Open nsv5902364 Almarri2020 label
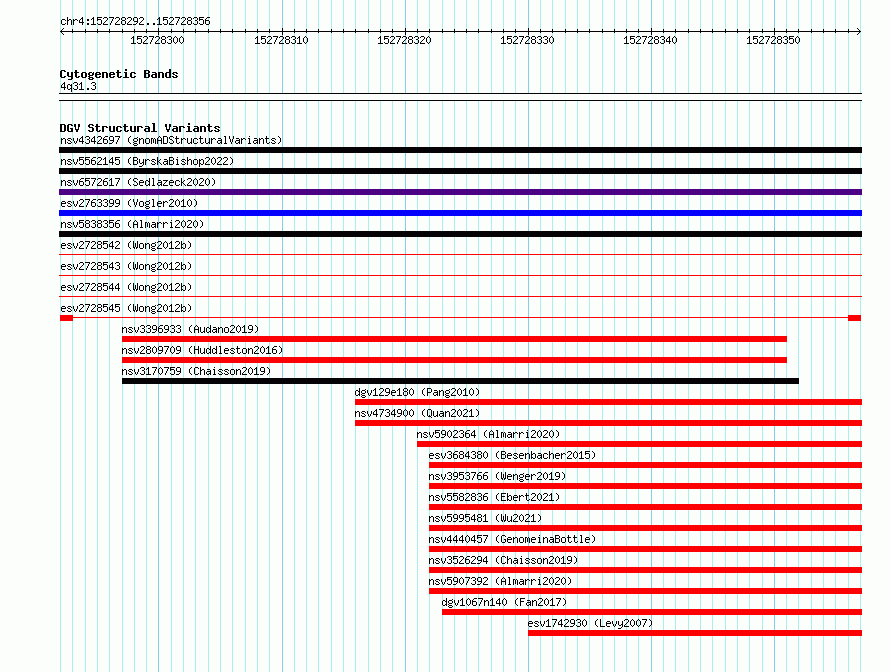 [488, 434]
